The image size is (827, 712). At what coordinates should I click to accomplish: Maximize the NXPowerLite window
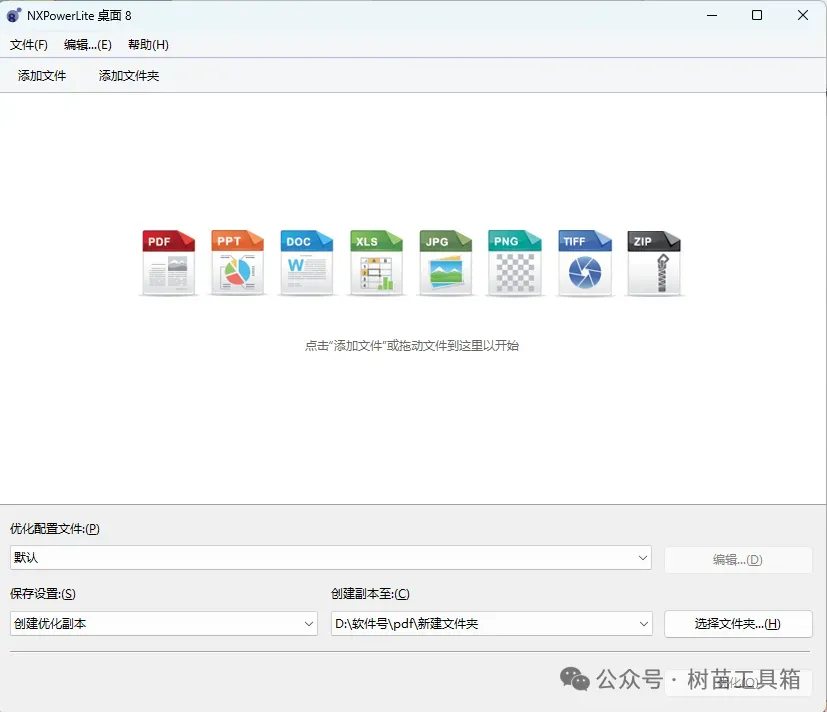[757, 15]
